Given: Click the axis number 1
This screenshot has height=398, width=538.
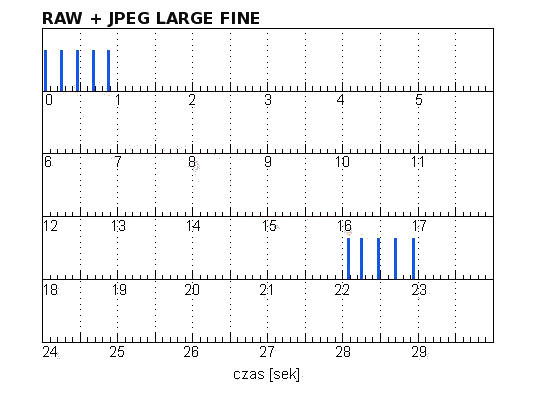Looking at the screenshot, I should pos(118,100).
